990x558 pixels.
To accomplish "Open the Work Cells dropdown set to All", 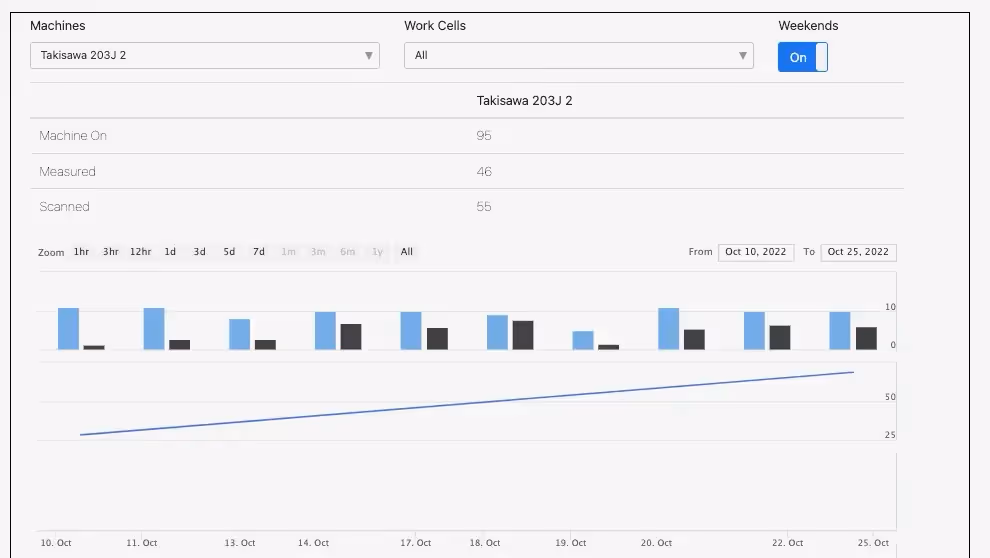I will (578, 56).
